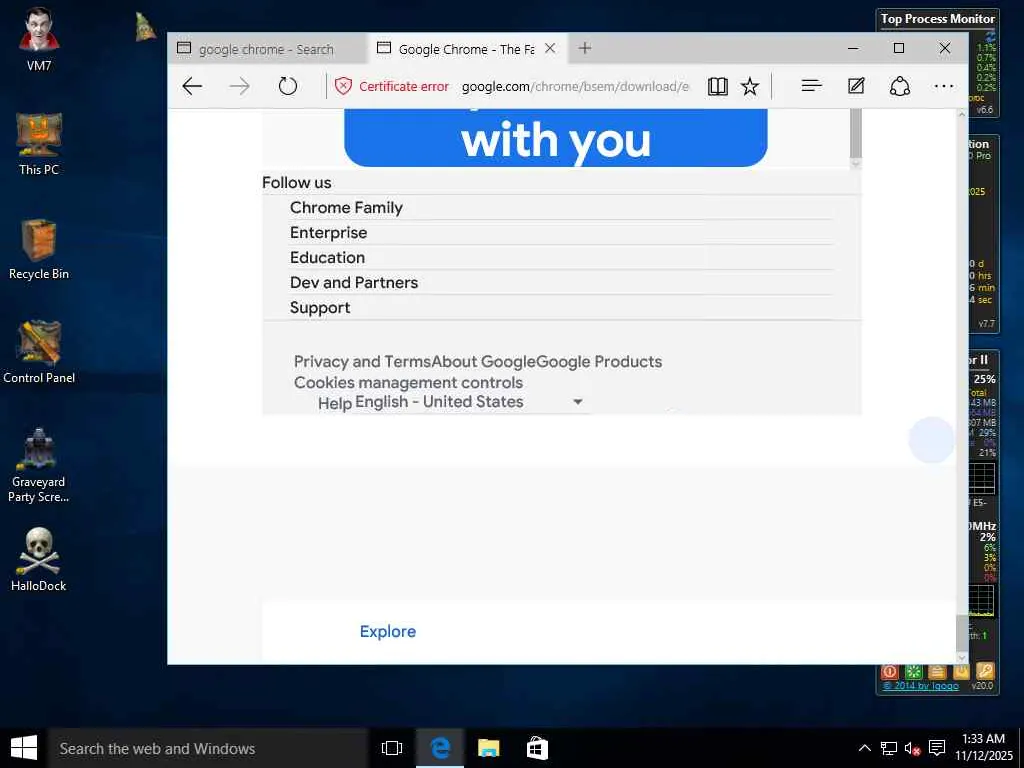The height and width of the screenshot is (768, 1024).
Task: Click the scroll up arrow of window scrollbar
Action: coord(962,114)
